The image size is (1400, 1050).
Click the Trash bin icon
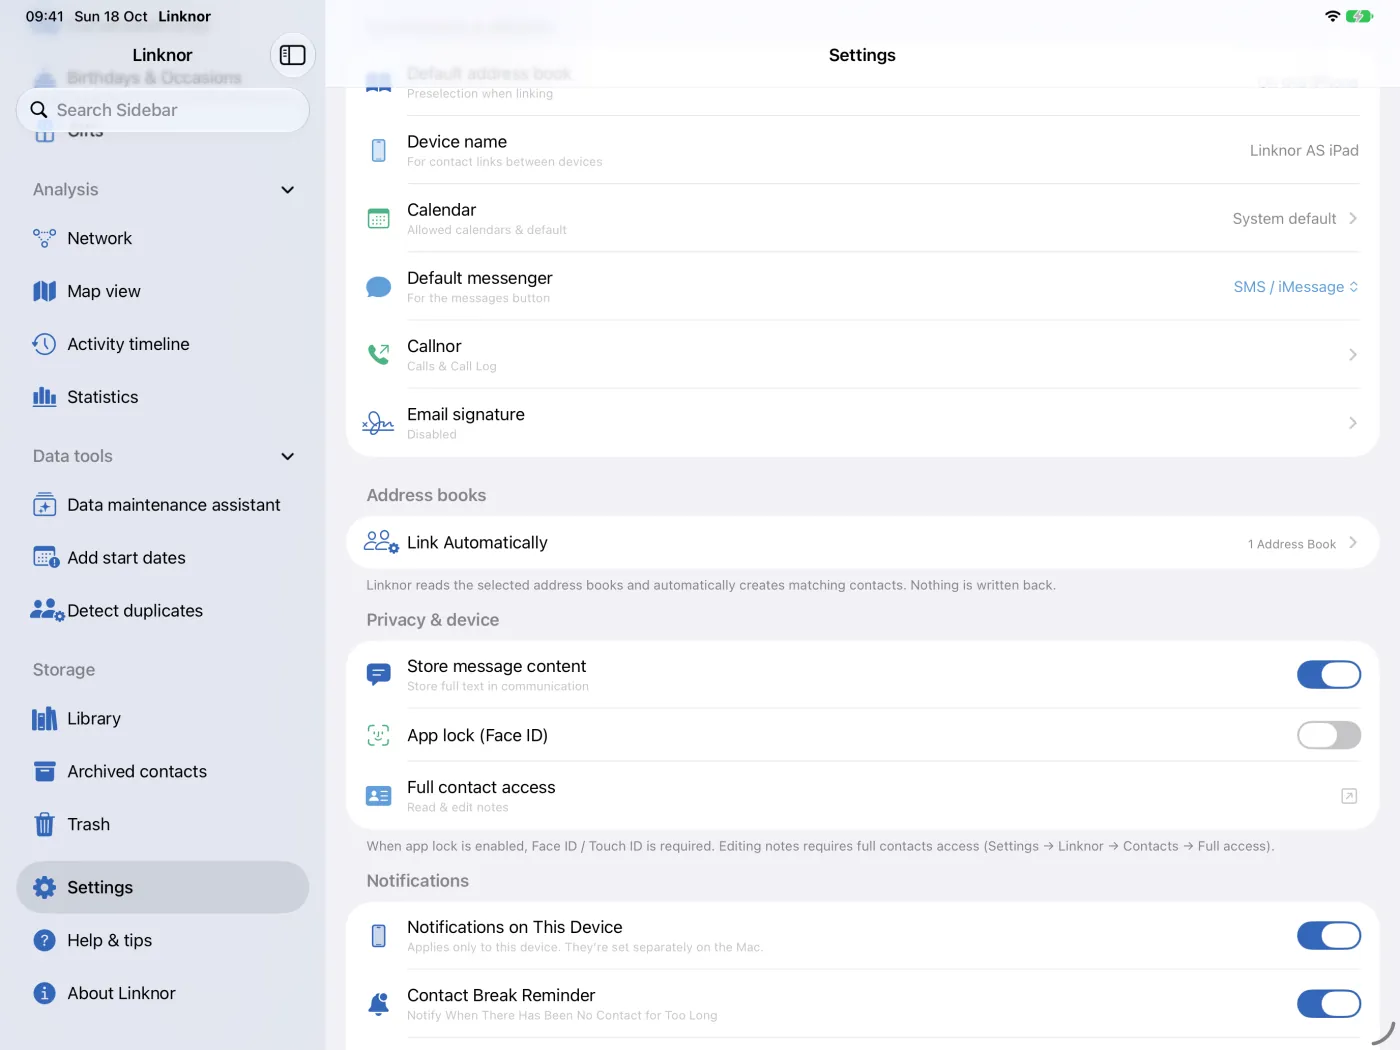[44, 825]
